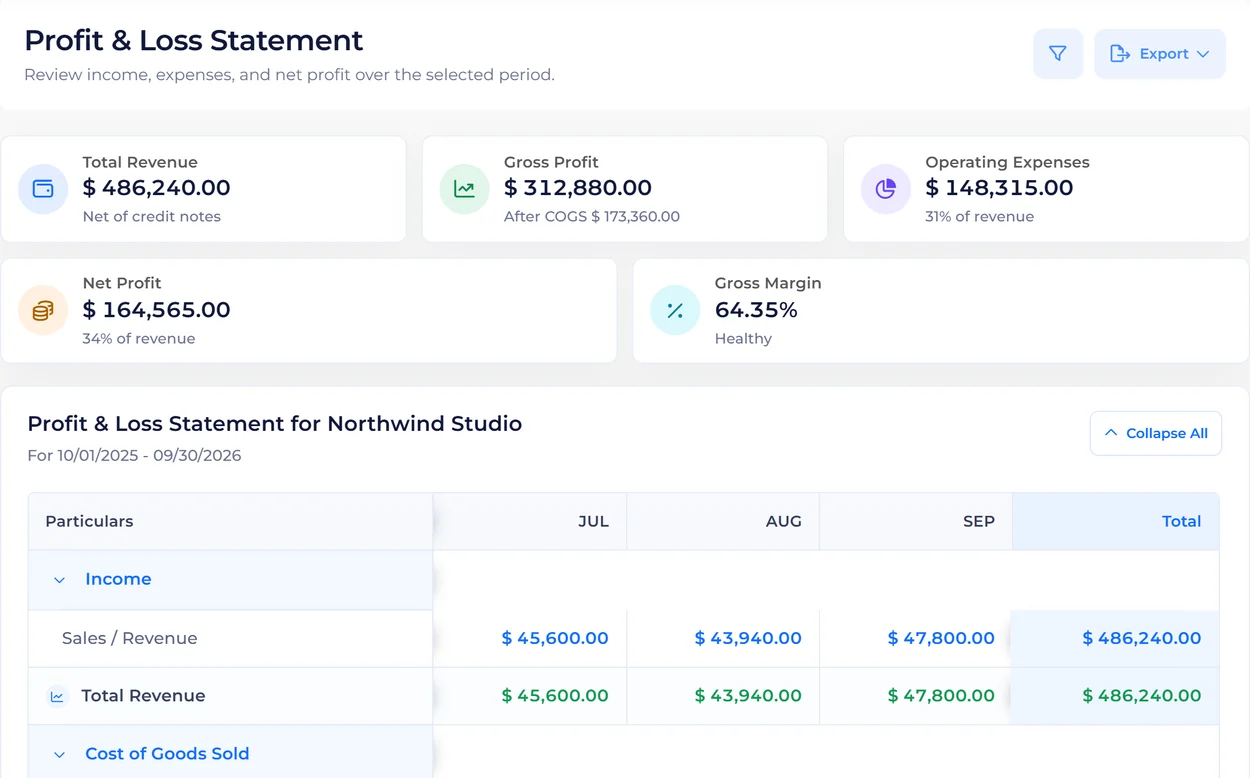Click the Total Revenue row label in table

click(x=143, y=696)
